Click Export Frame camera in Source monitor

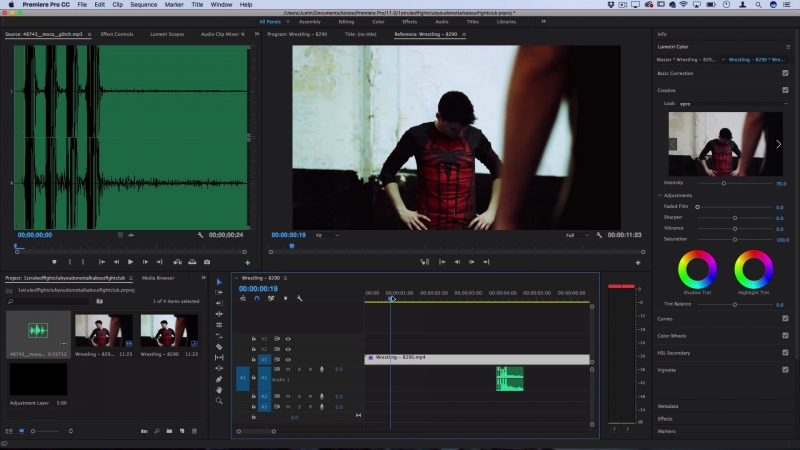point(207,262)
